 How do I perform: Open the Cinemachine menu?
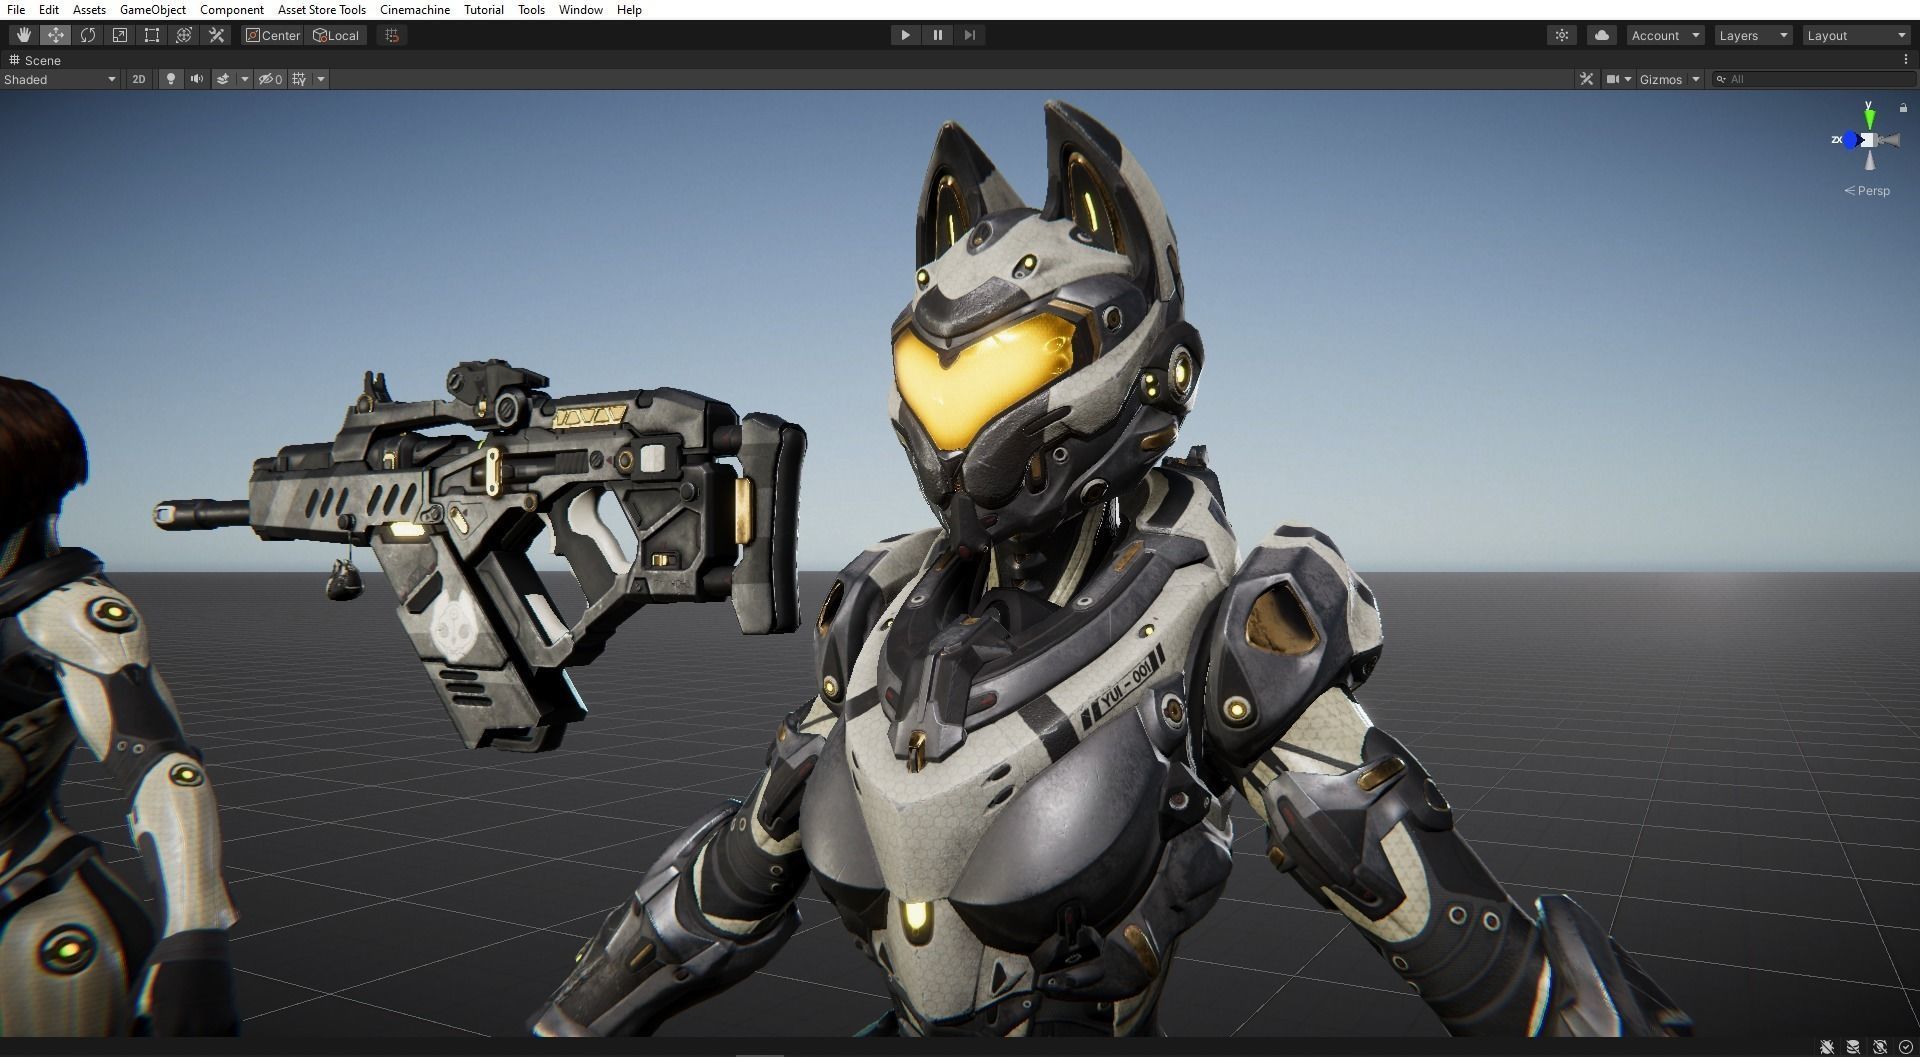coord(415,10)
